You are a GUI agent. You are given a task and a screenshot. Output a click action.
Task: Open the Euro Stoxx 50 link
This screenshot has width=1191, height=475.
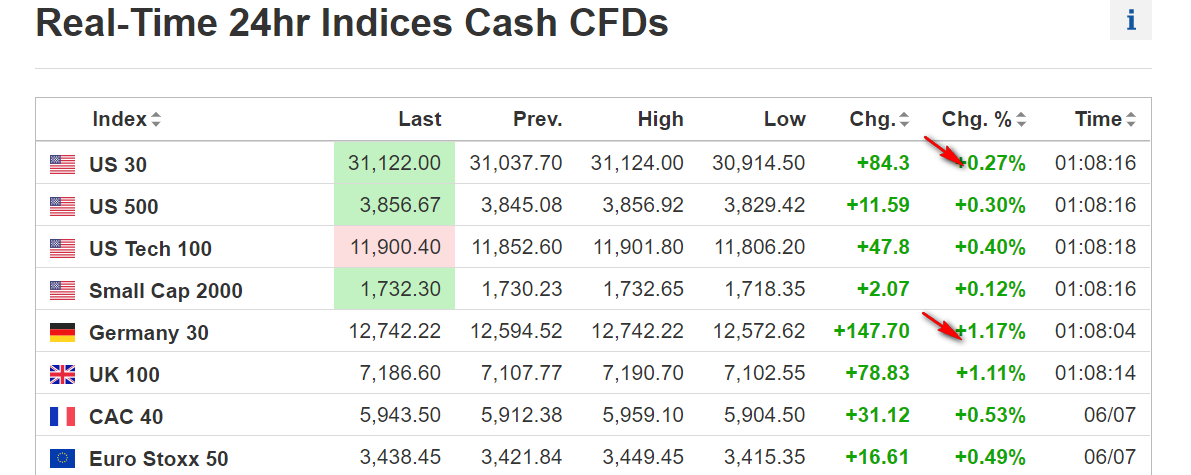[x=158, y=459]
